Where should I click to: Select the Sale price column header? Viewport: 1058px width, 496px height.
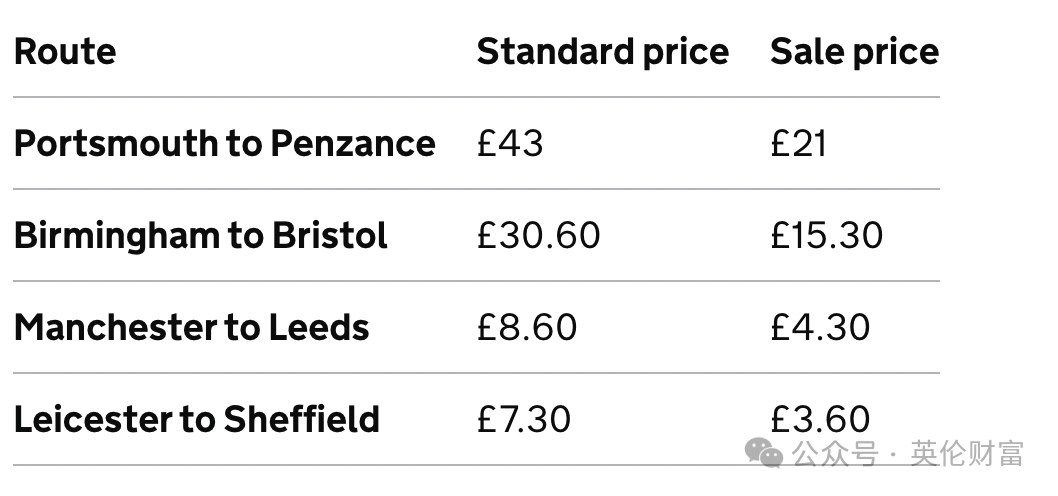click(x=854, y=51)
